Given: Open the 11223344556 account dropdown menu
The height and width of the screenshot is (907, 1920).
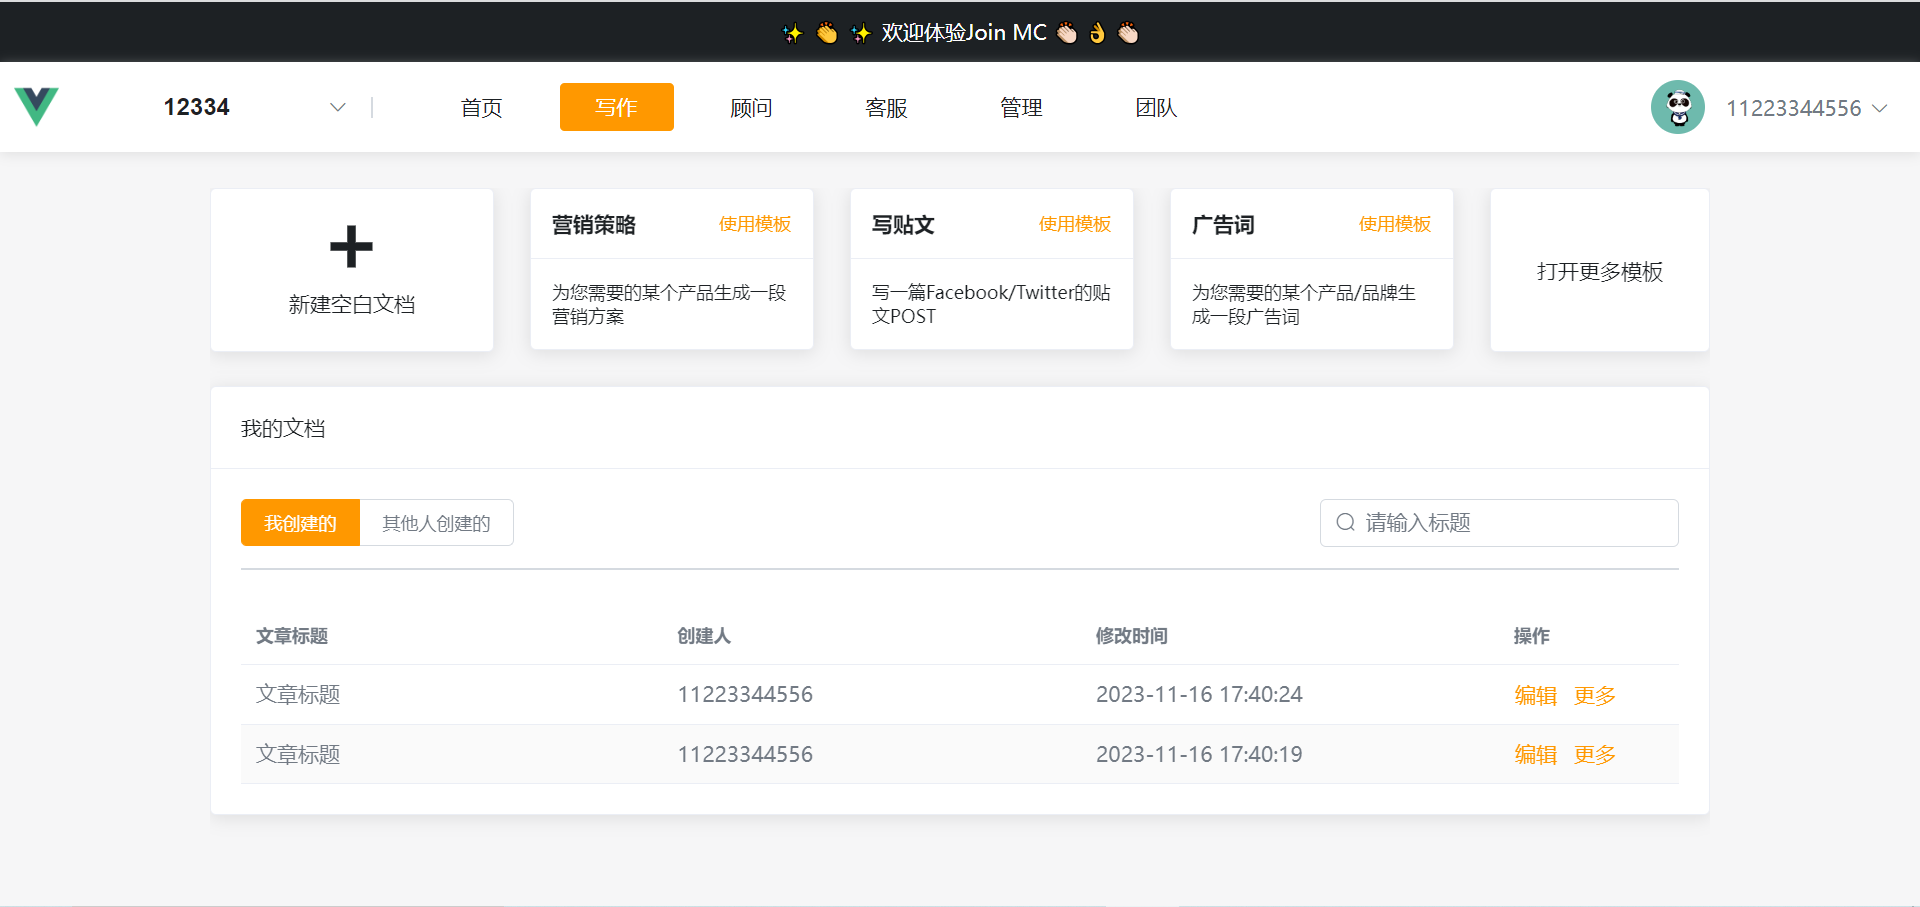Looking at the screenshot, I should [x=1879, y=108].
